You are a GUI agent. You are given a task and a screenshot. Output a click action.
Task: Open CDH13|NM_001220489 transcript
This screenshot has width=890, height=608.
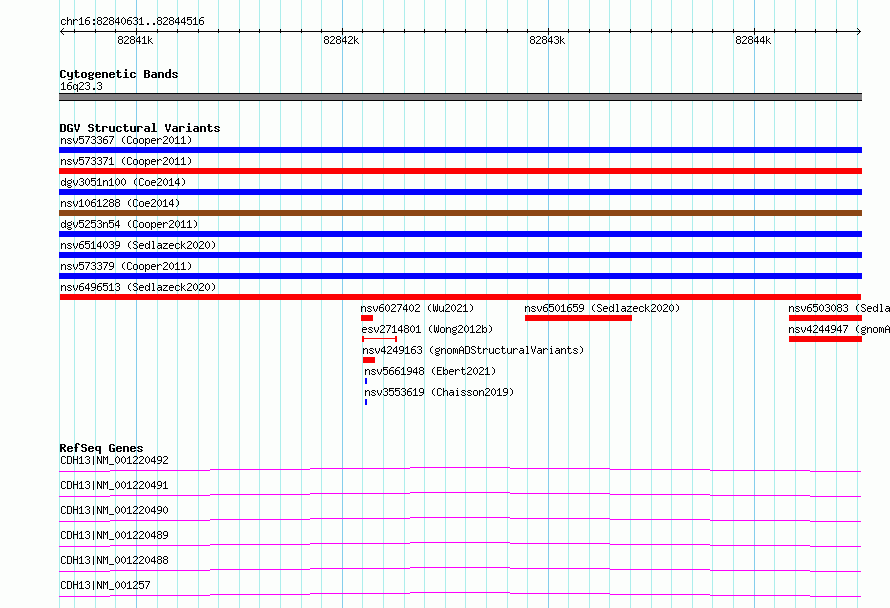pyautogui.click(x=114, y=535)
